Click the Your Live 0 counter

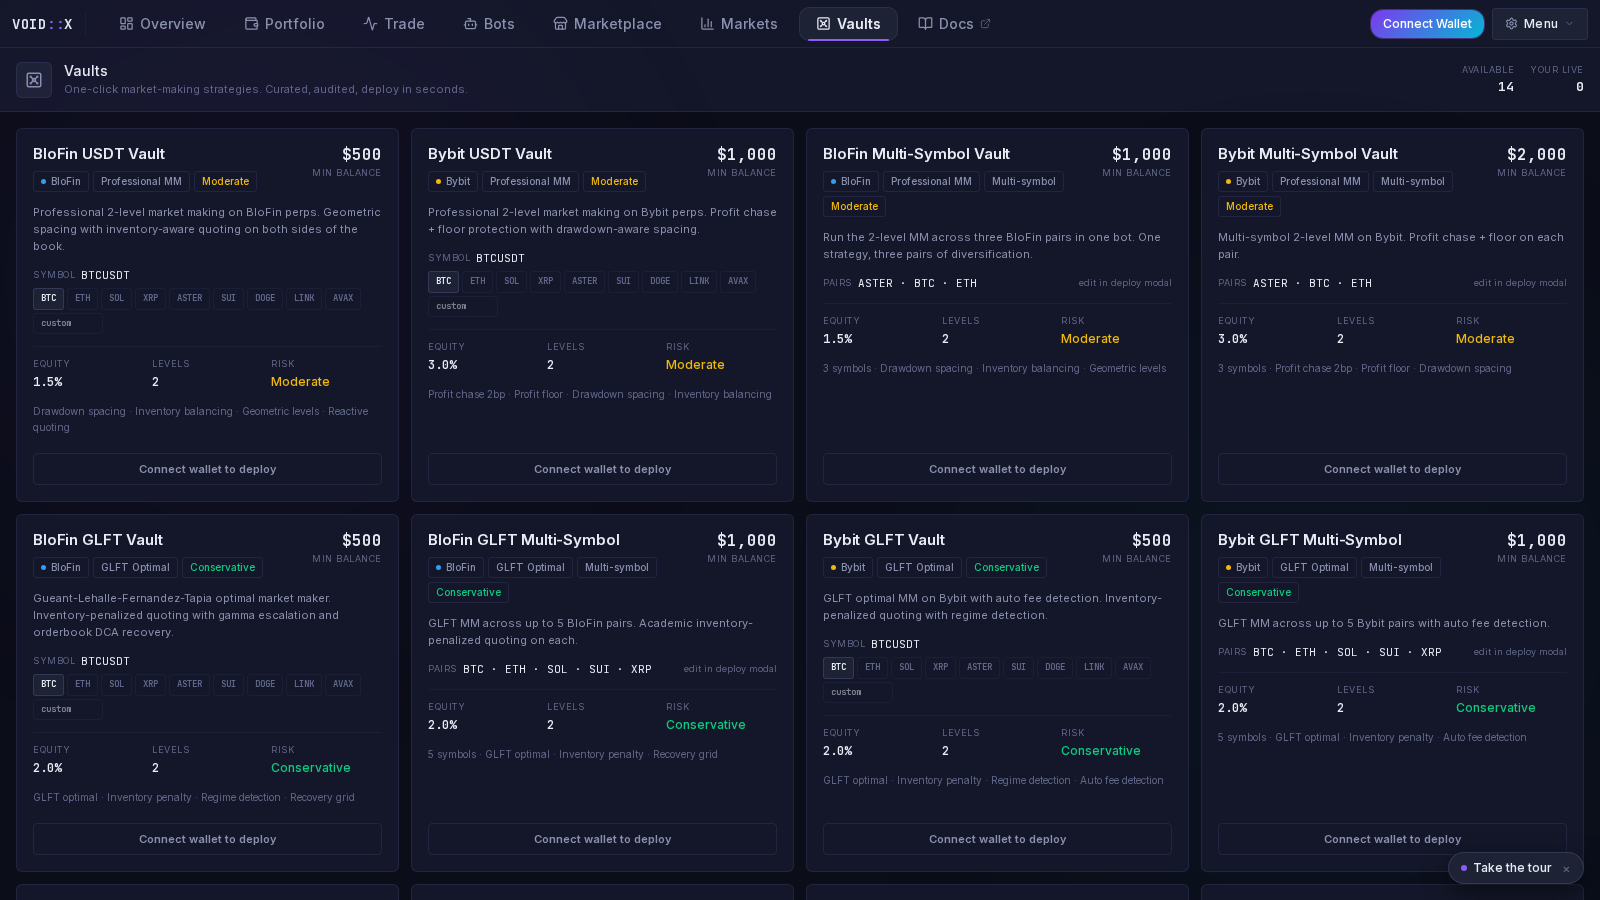tap(1557, 79)
